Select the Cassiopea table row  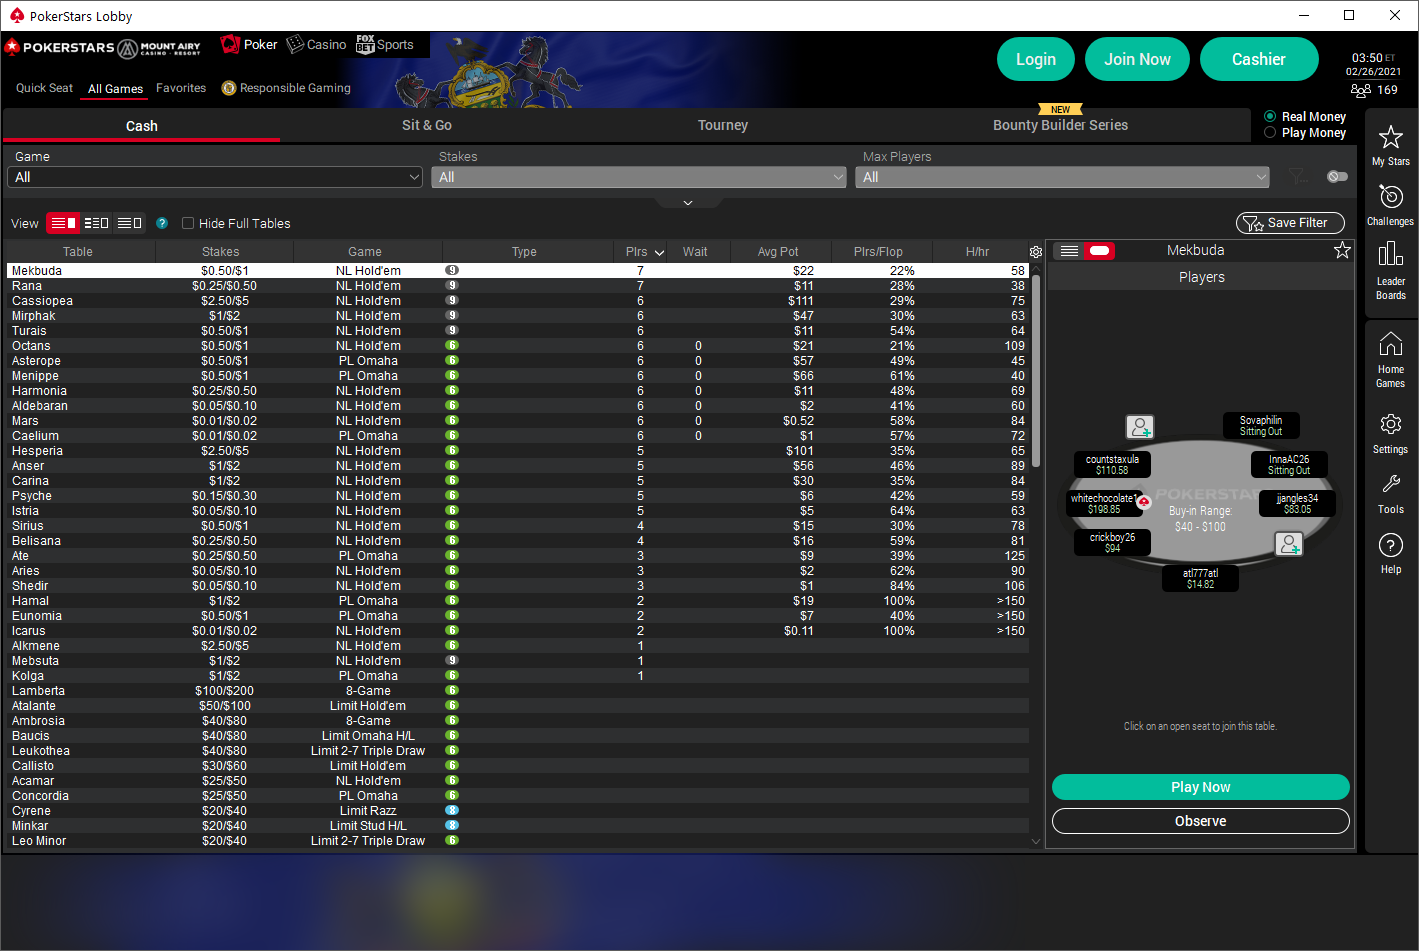point(517,301)
